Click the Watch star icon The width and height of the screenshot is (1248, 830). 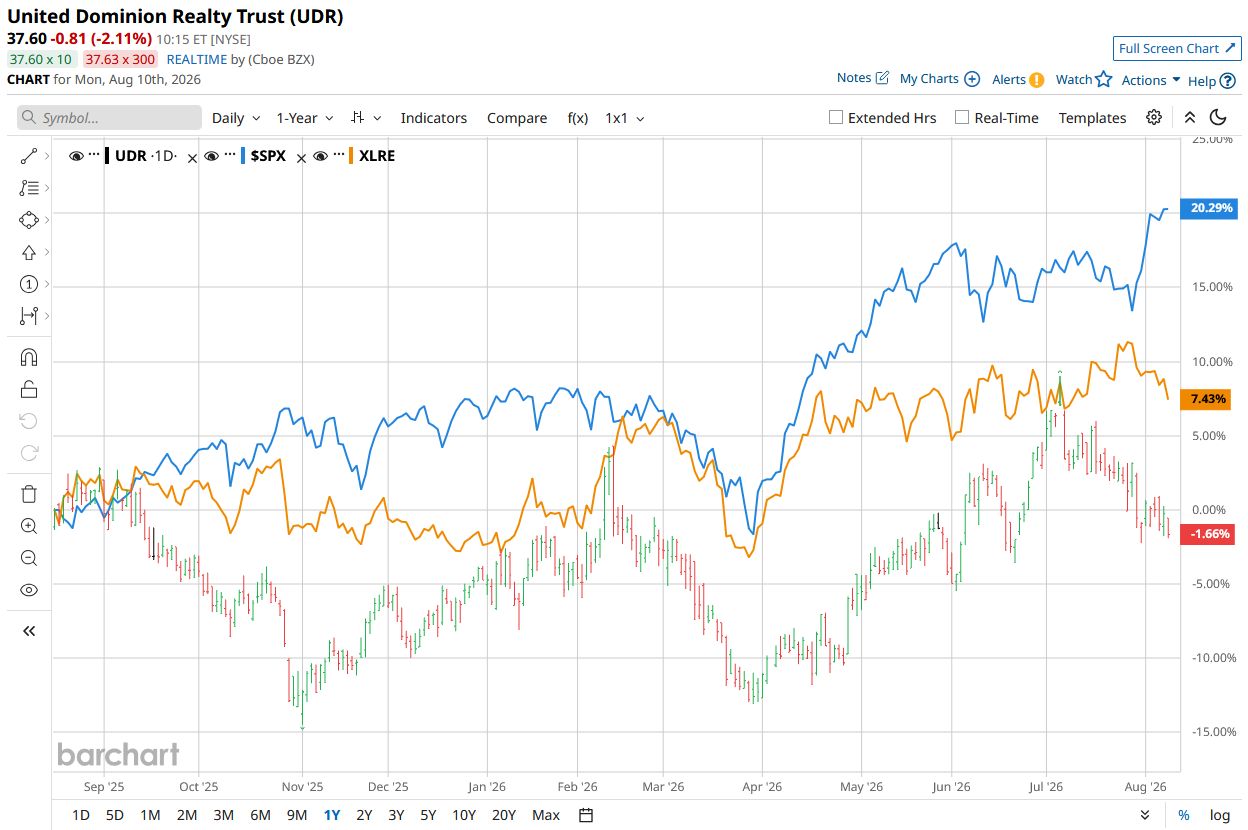pos(1104,79)
